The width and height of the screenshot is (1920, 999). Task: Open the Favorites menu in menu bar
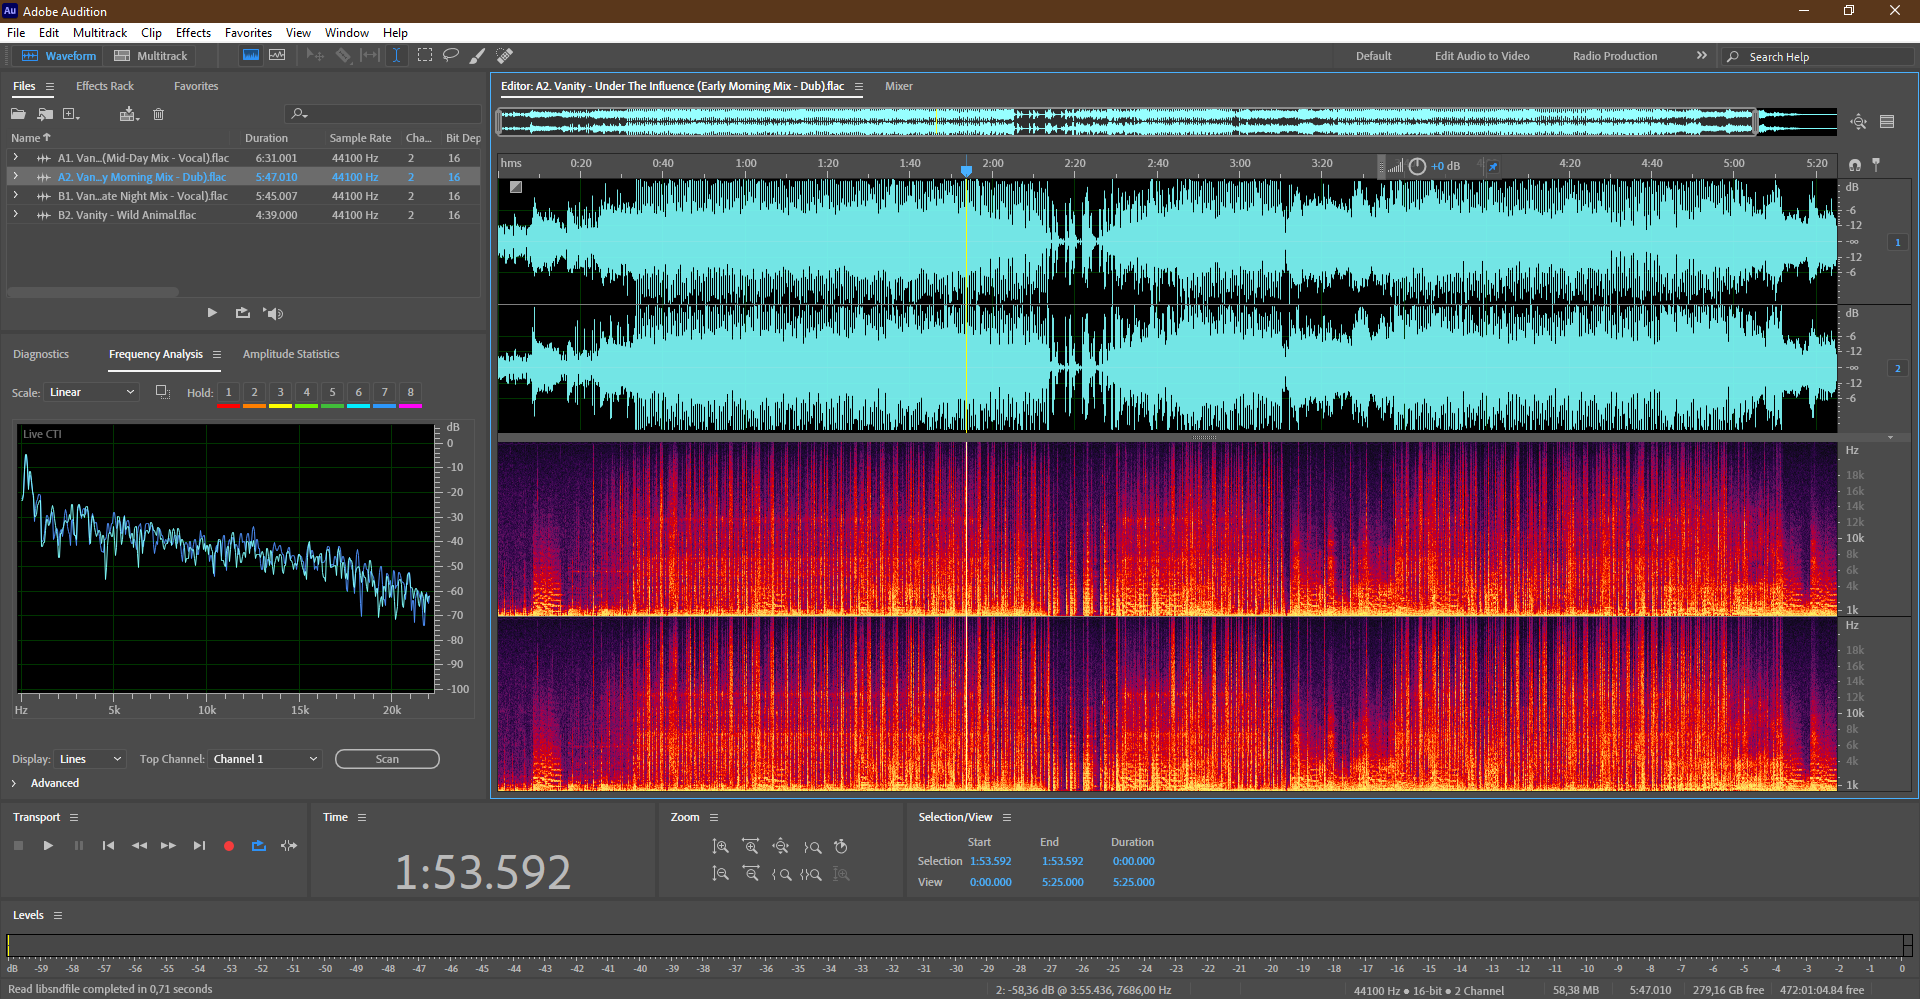[248, 33]
